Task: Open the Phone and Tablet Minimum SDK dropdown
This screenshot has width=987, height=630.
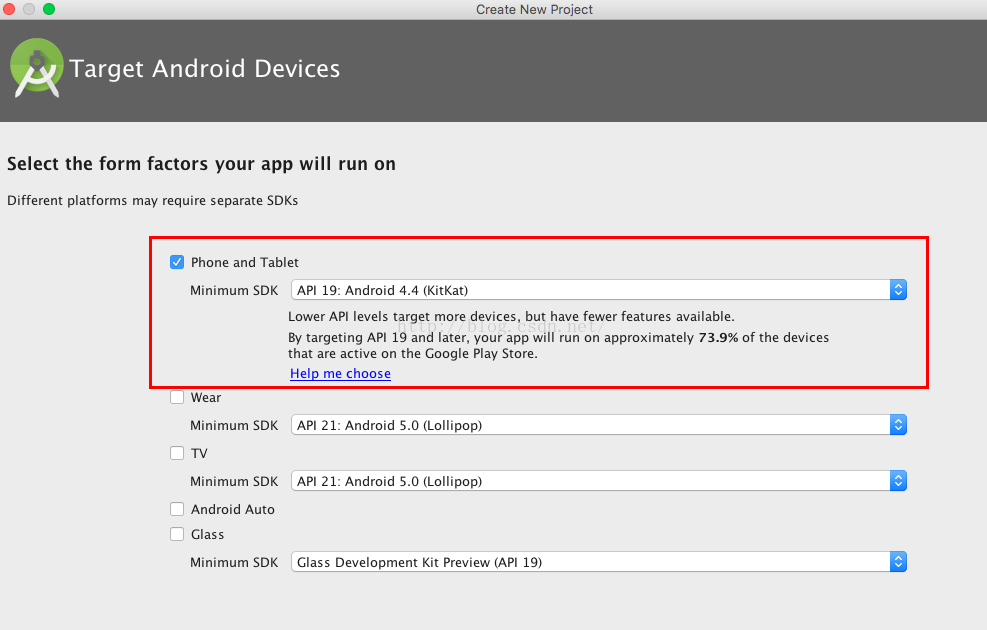Action: pos(598,290)
